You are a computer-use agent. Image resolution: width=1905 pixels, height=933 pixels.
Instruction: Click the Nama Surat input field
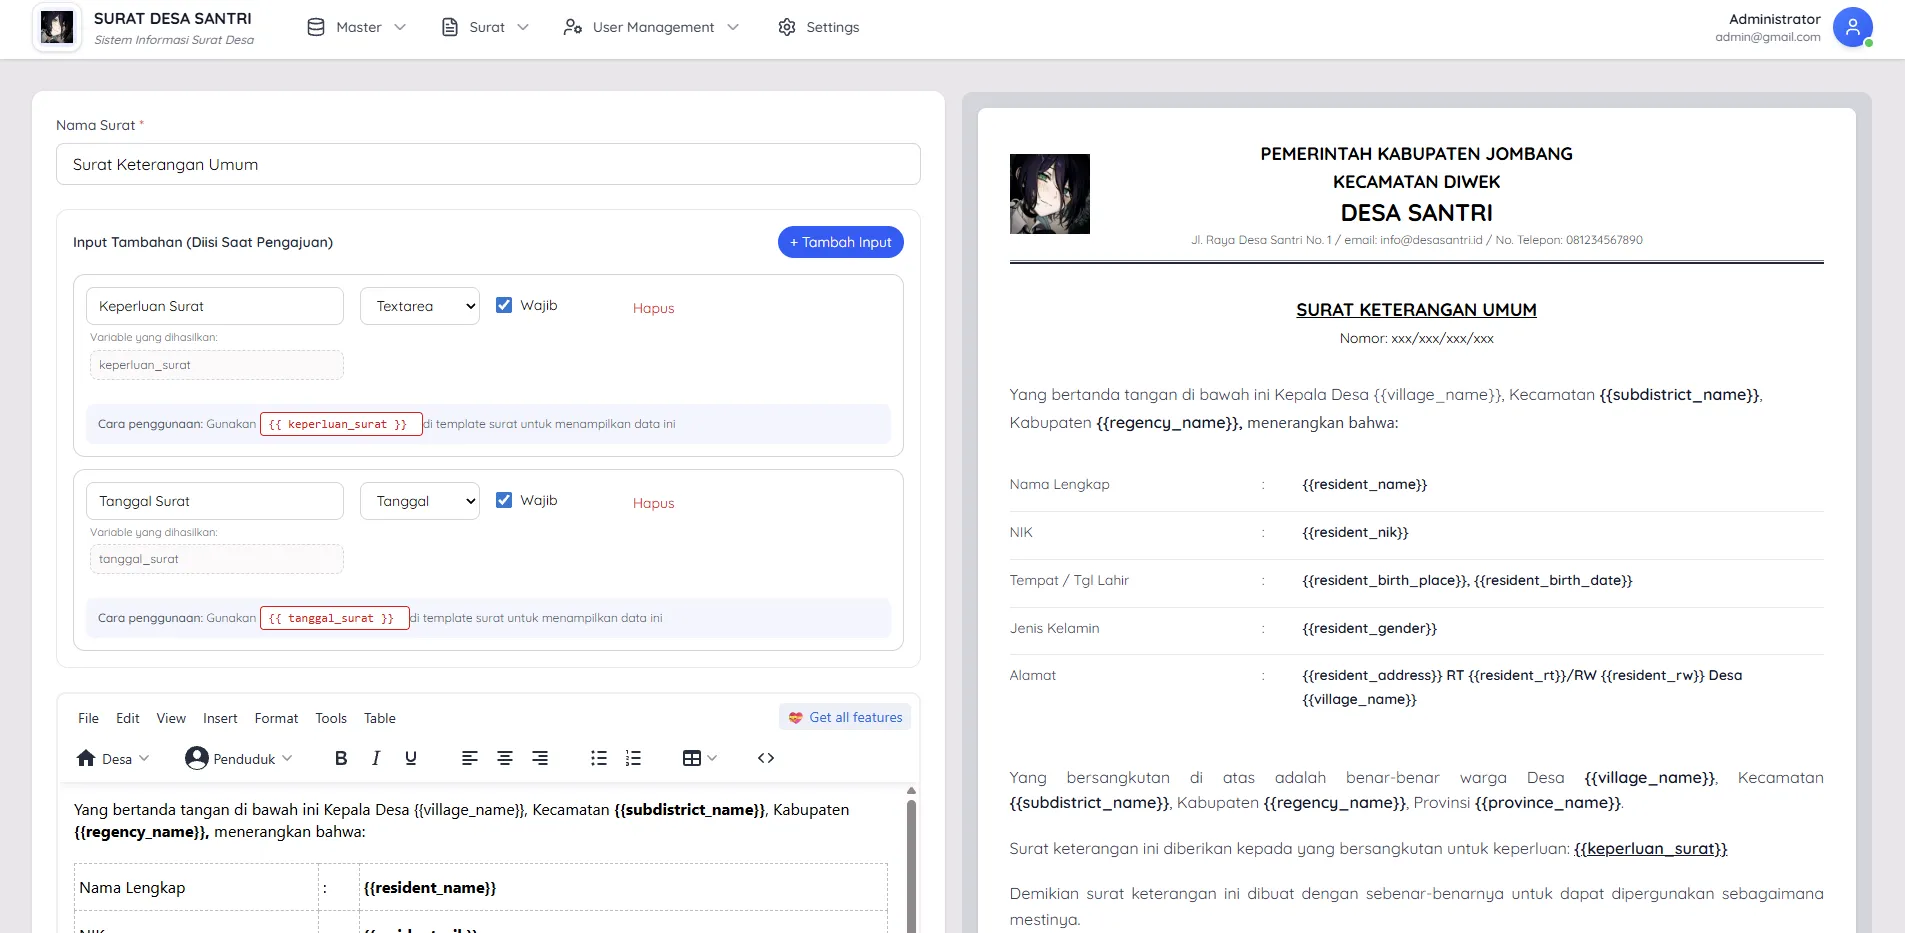click(x=488, y=164)
